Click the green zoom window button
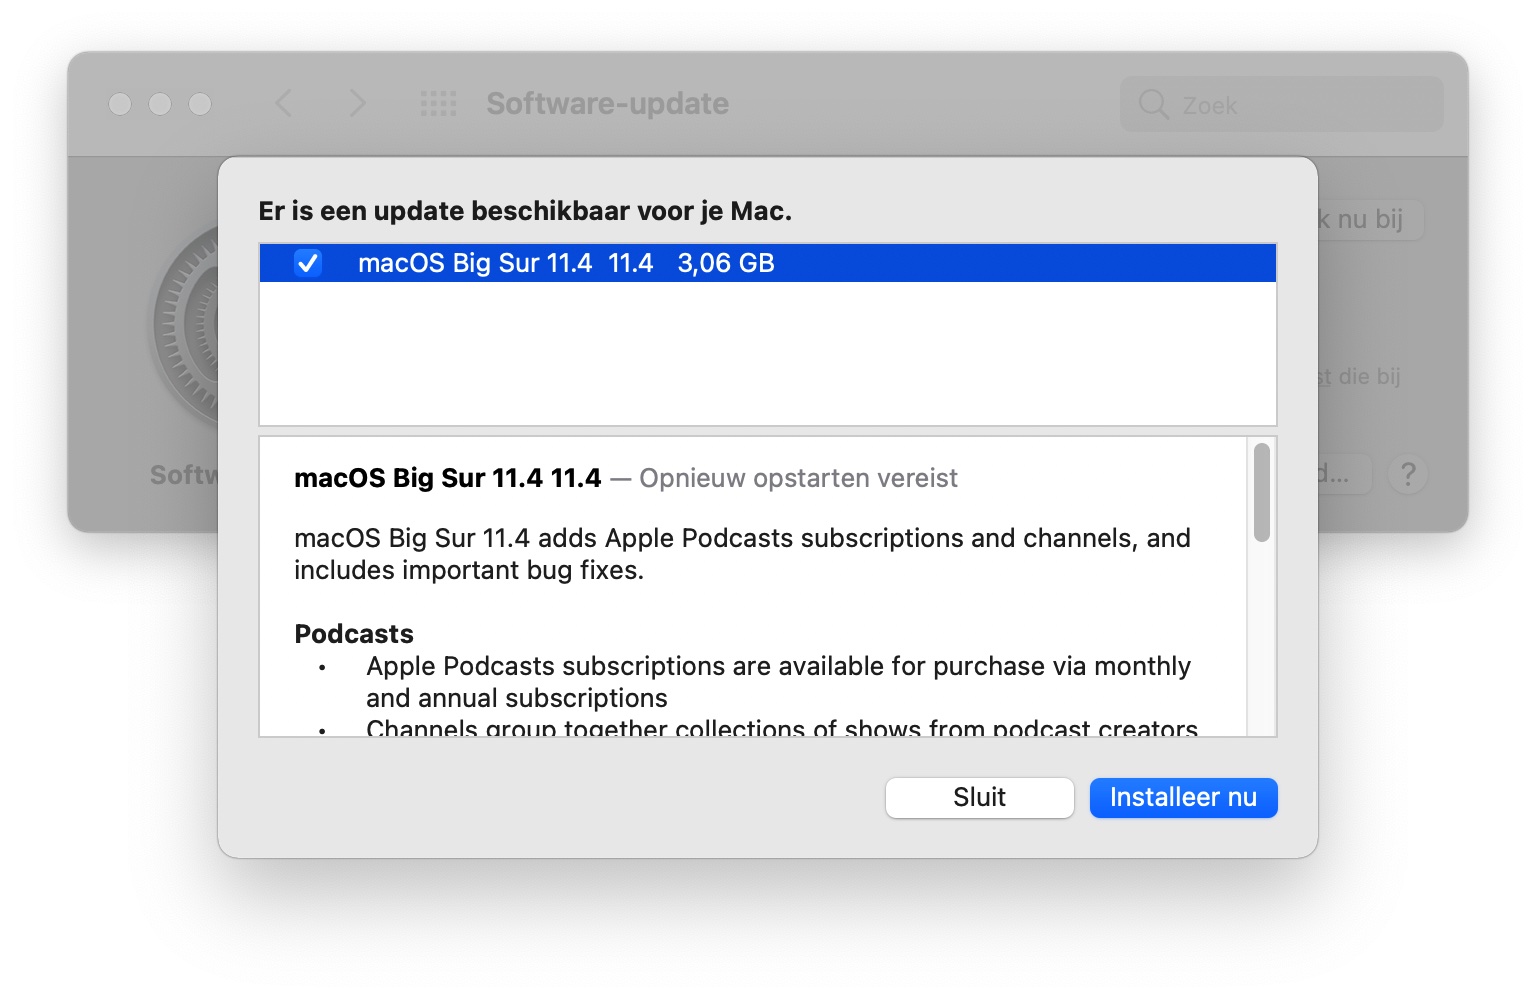The image size is (1536, 1006). [200, 104]
